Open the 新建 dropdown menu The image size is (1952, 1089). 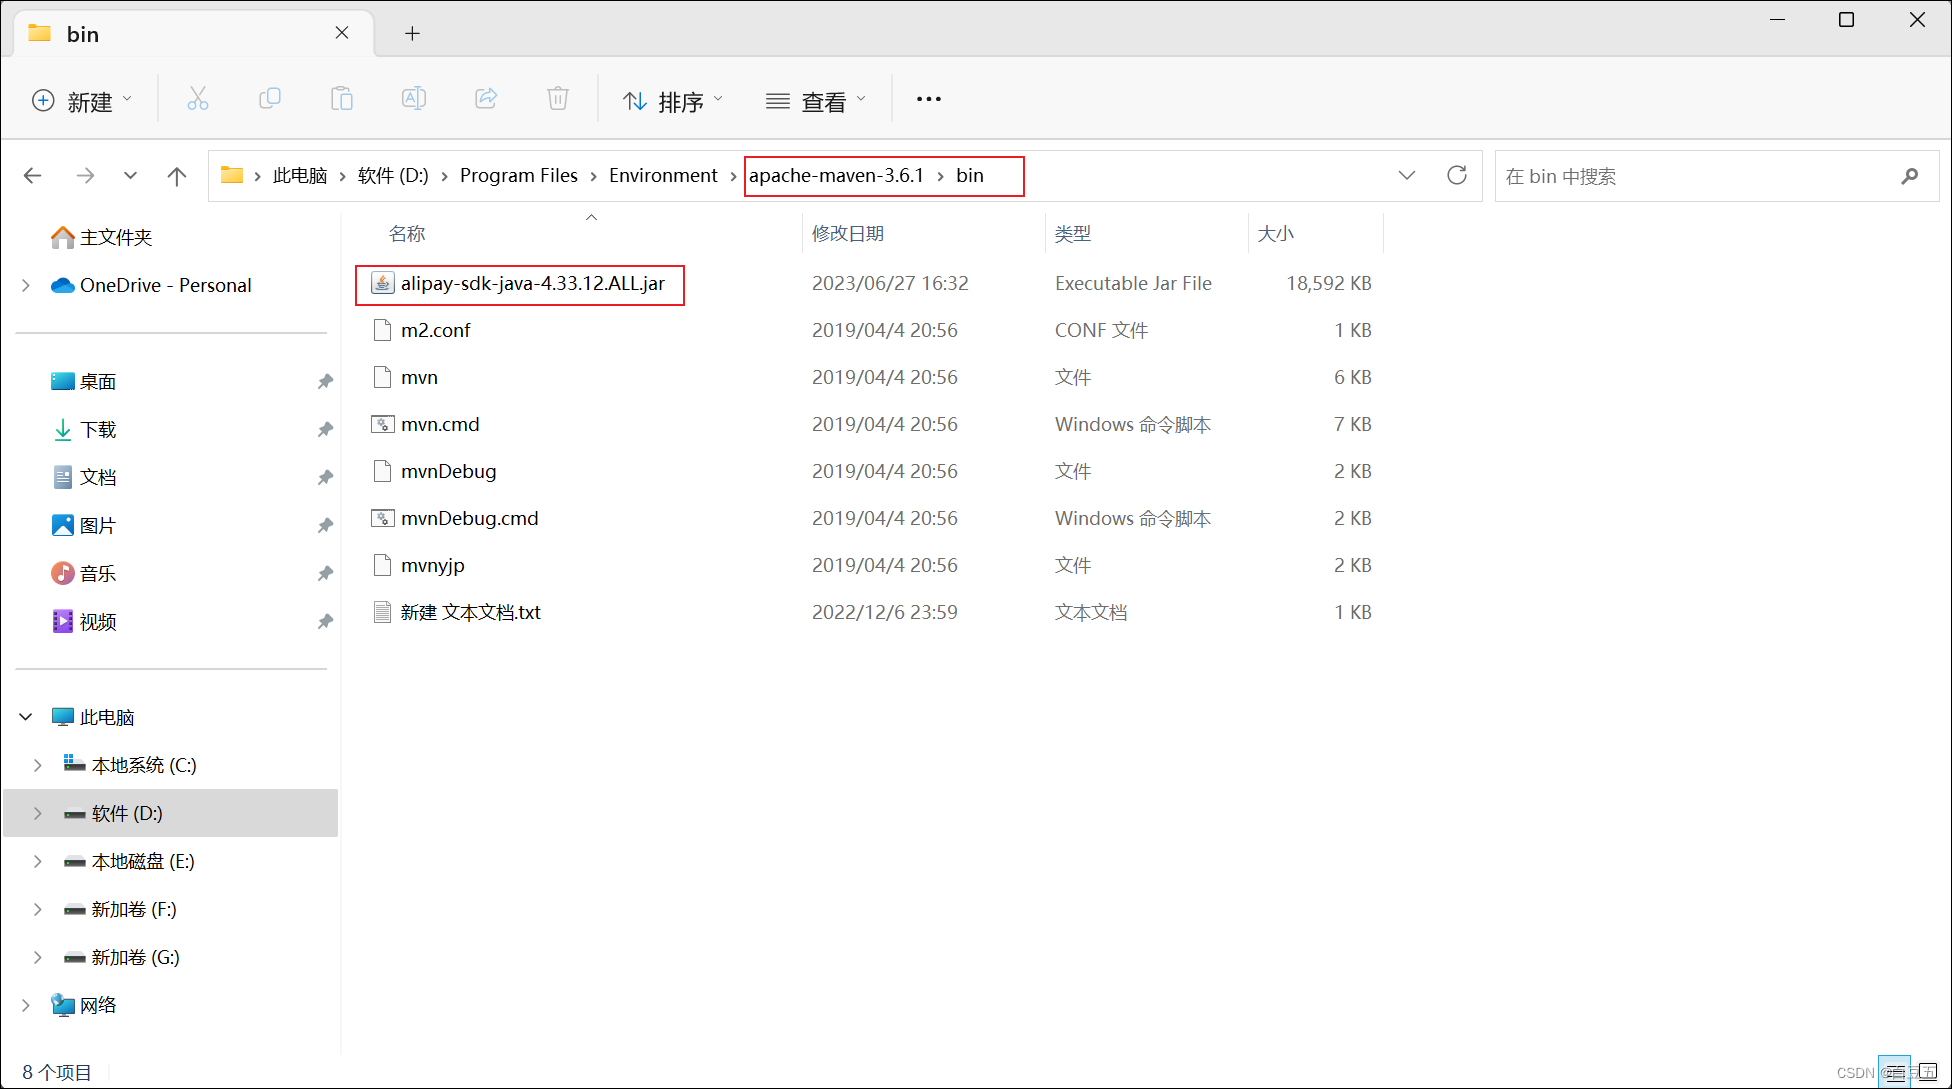[83, 101]
